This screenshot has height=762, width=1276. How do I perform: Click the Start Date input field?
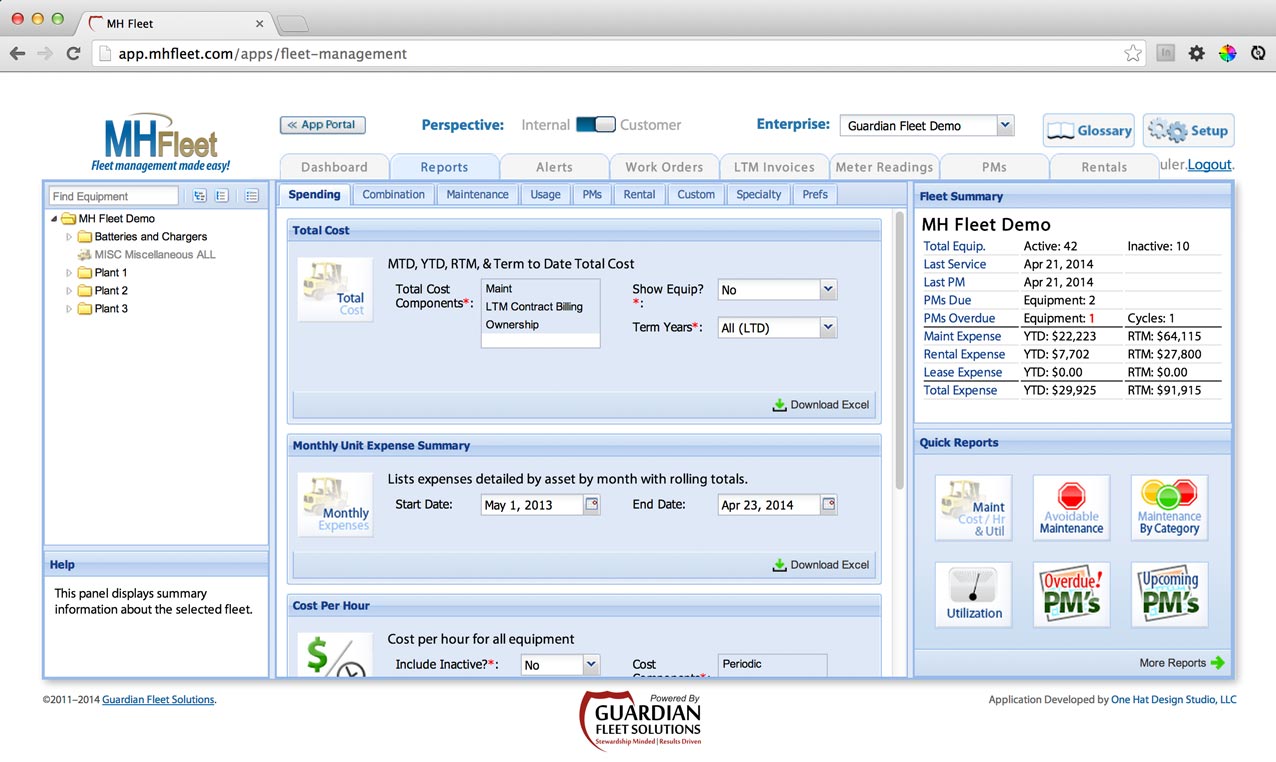tap(532, 505)
